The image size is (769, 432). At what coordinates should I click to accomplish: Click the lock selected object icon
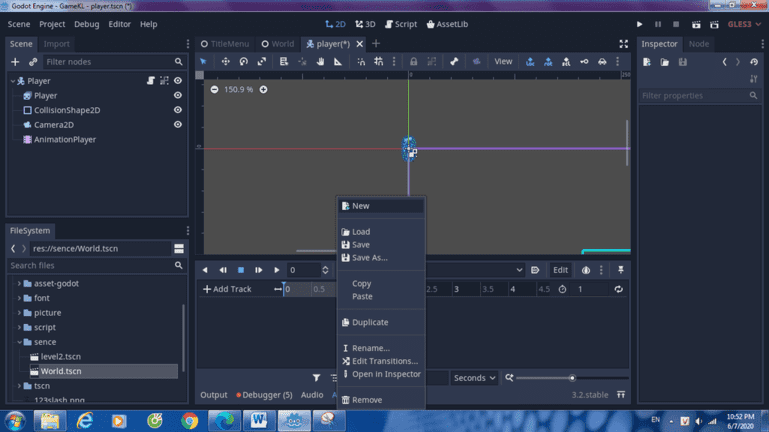click(x=413, y=62)
